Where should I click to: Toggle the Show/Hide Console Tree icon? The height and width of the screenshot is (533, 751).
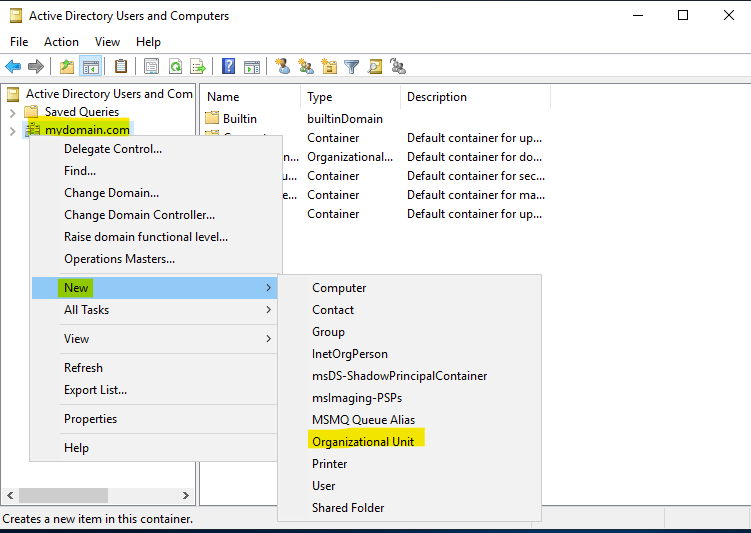[x=90, y=67]
